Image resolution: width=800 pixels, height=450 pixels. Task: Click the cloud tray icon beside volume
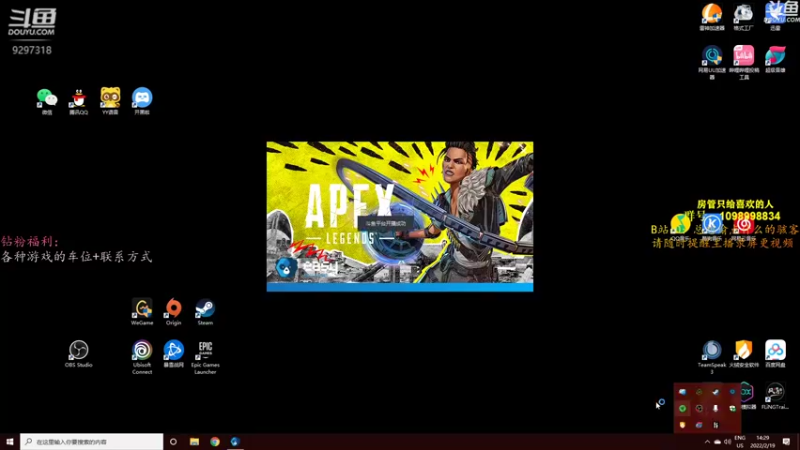point(717,442)
